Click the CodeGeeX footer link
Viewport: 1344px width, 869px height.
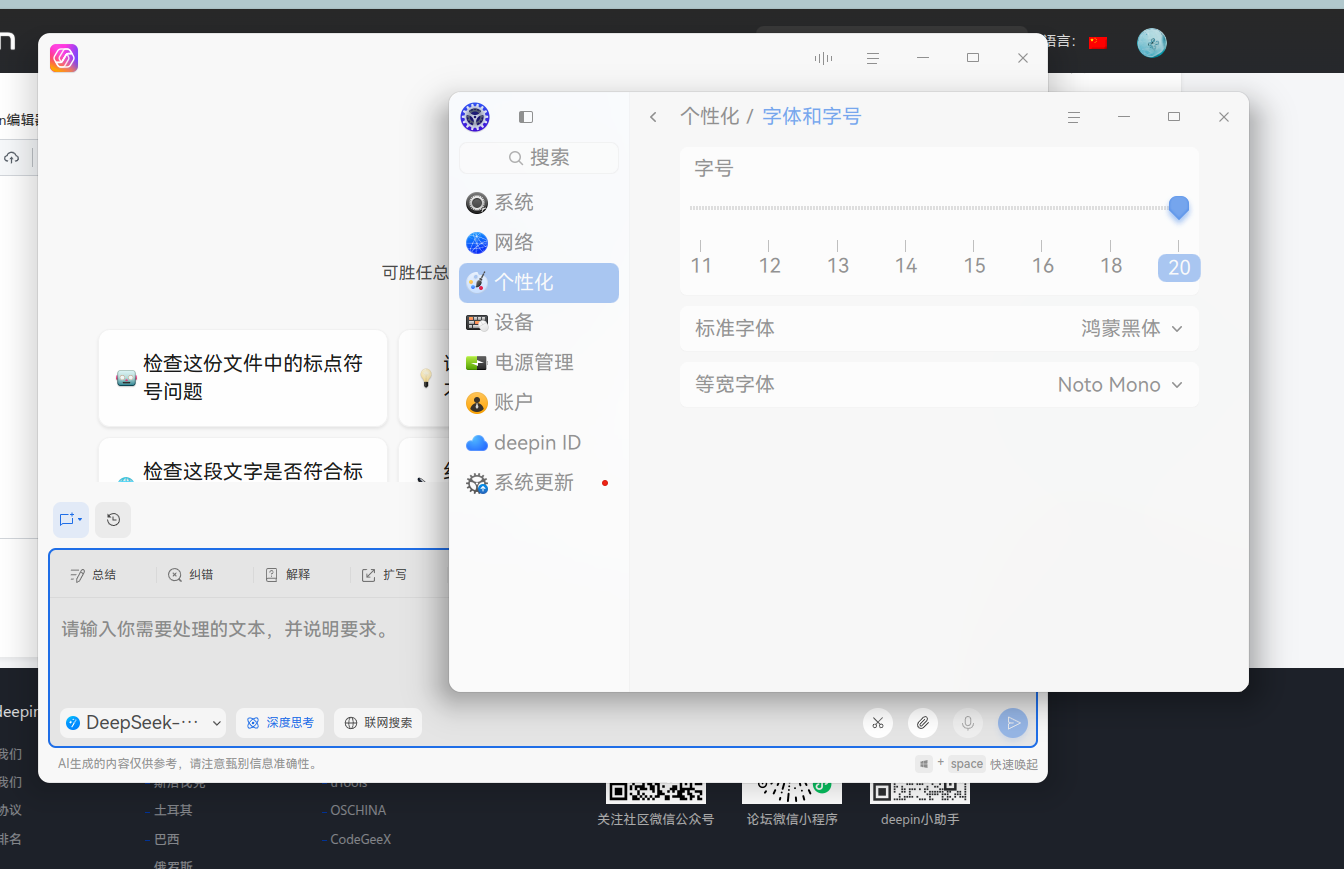point(361,840)
